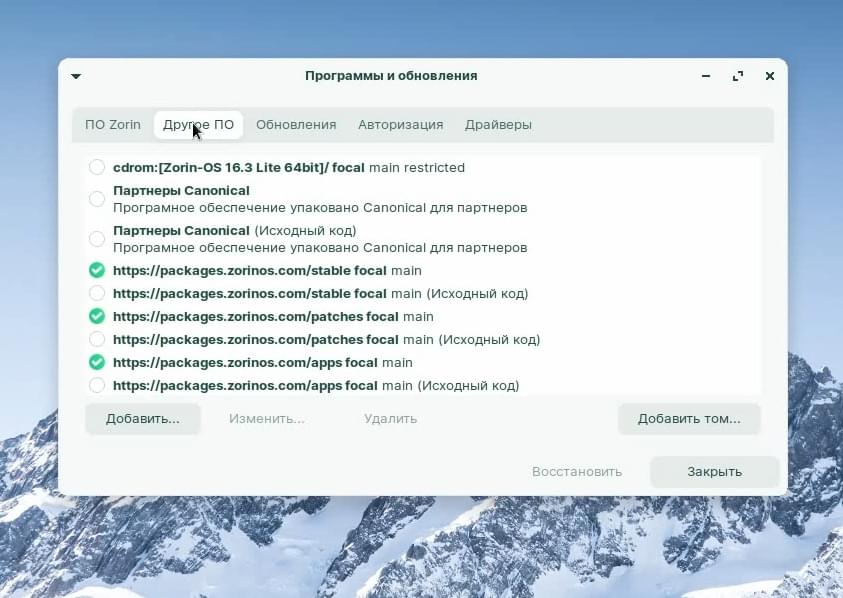Enable the first Партнеры Canonical checkbox
Image resolution: width=843 pixels, height=598 pixels.
(x=97, y=199)
